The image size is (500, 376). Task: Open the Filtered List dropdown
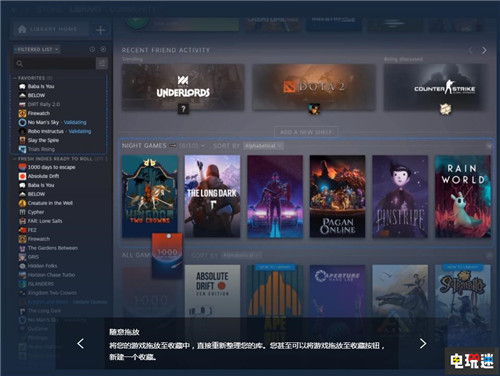pos(37,49)
